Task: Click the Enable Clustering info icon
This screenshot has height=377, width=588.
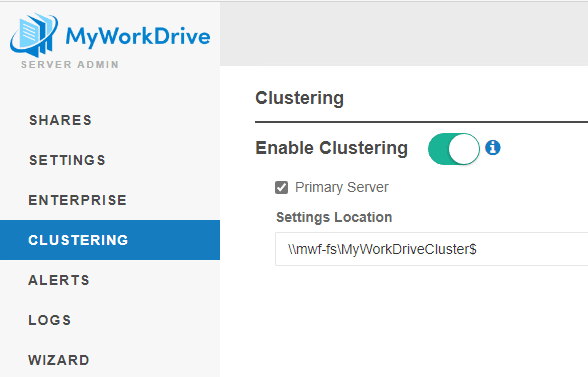Action: tap(493, 148)
